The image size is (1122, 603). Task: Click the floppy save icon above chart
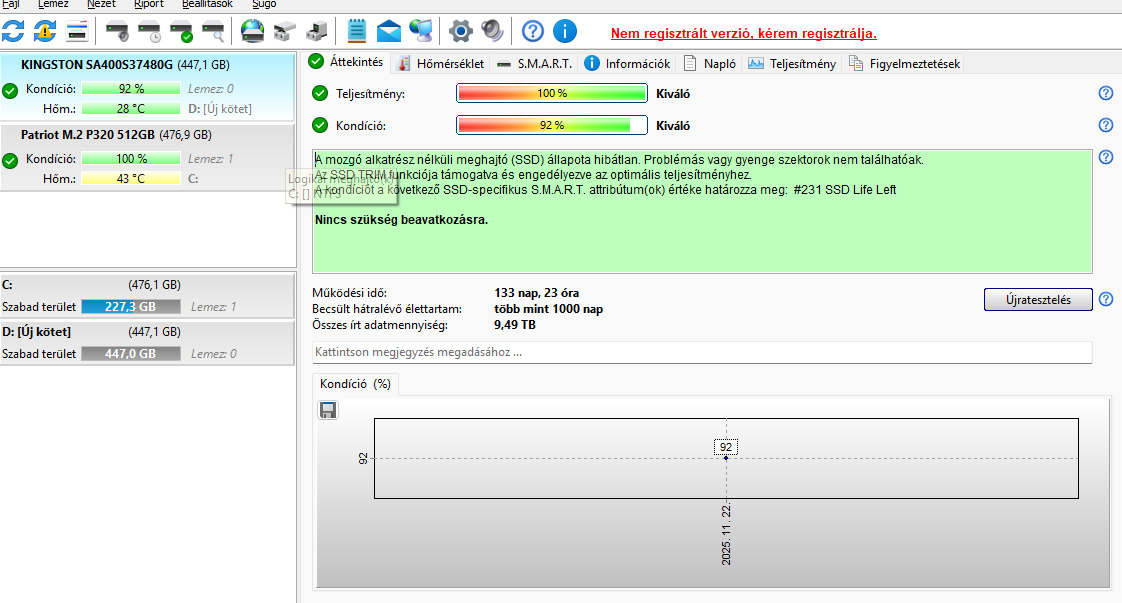(328, 410)
